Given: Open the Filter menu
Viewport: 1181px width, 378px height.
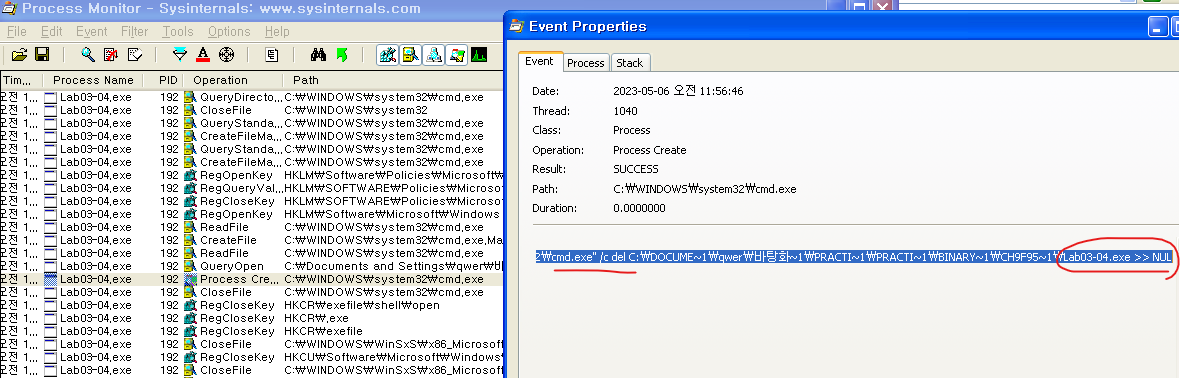Looking at the screenshot, I should [x=135, y=32].
